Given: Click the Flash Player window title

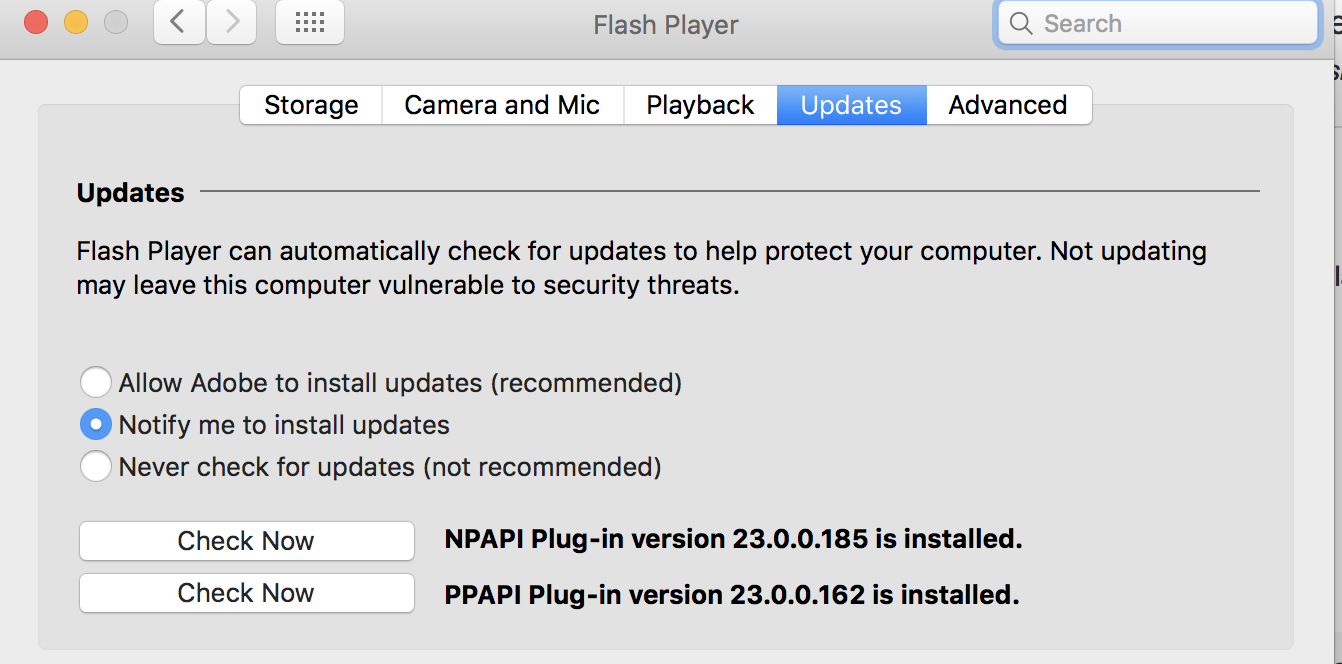Looking at the screenshot, I should pos(666,24).
